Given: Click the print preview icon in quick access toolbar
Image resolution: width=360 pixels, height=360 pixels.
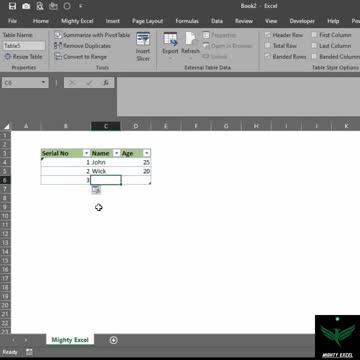Looking at the screenshot, I should pos(40,6).
